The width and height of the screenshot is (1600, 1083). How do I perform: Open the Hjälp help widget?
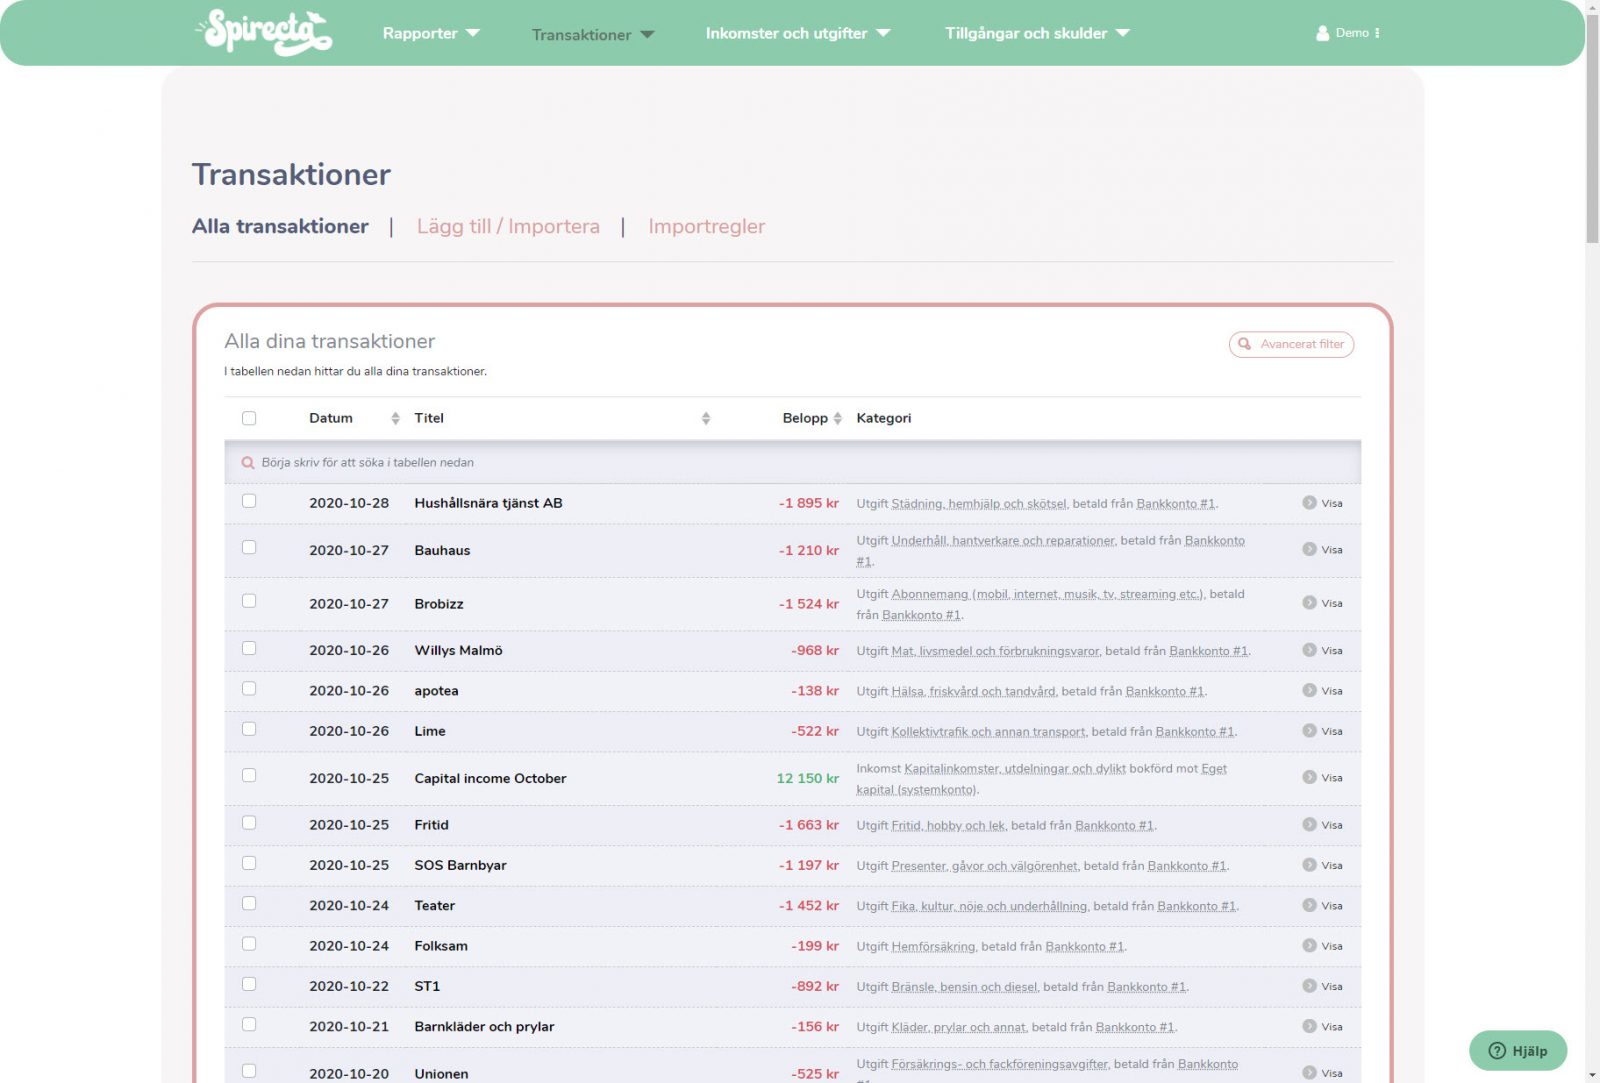click(x=1517, y=1050)
